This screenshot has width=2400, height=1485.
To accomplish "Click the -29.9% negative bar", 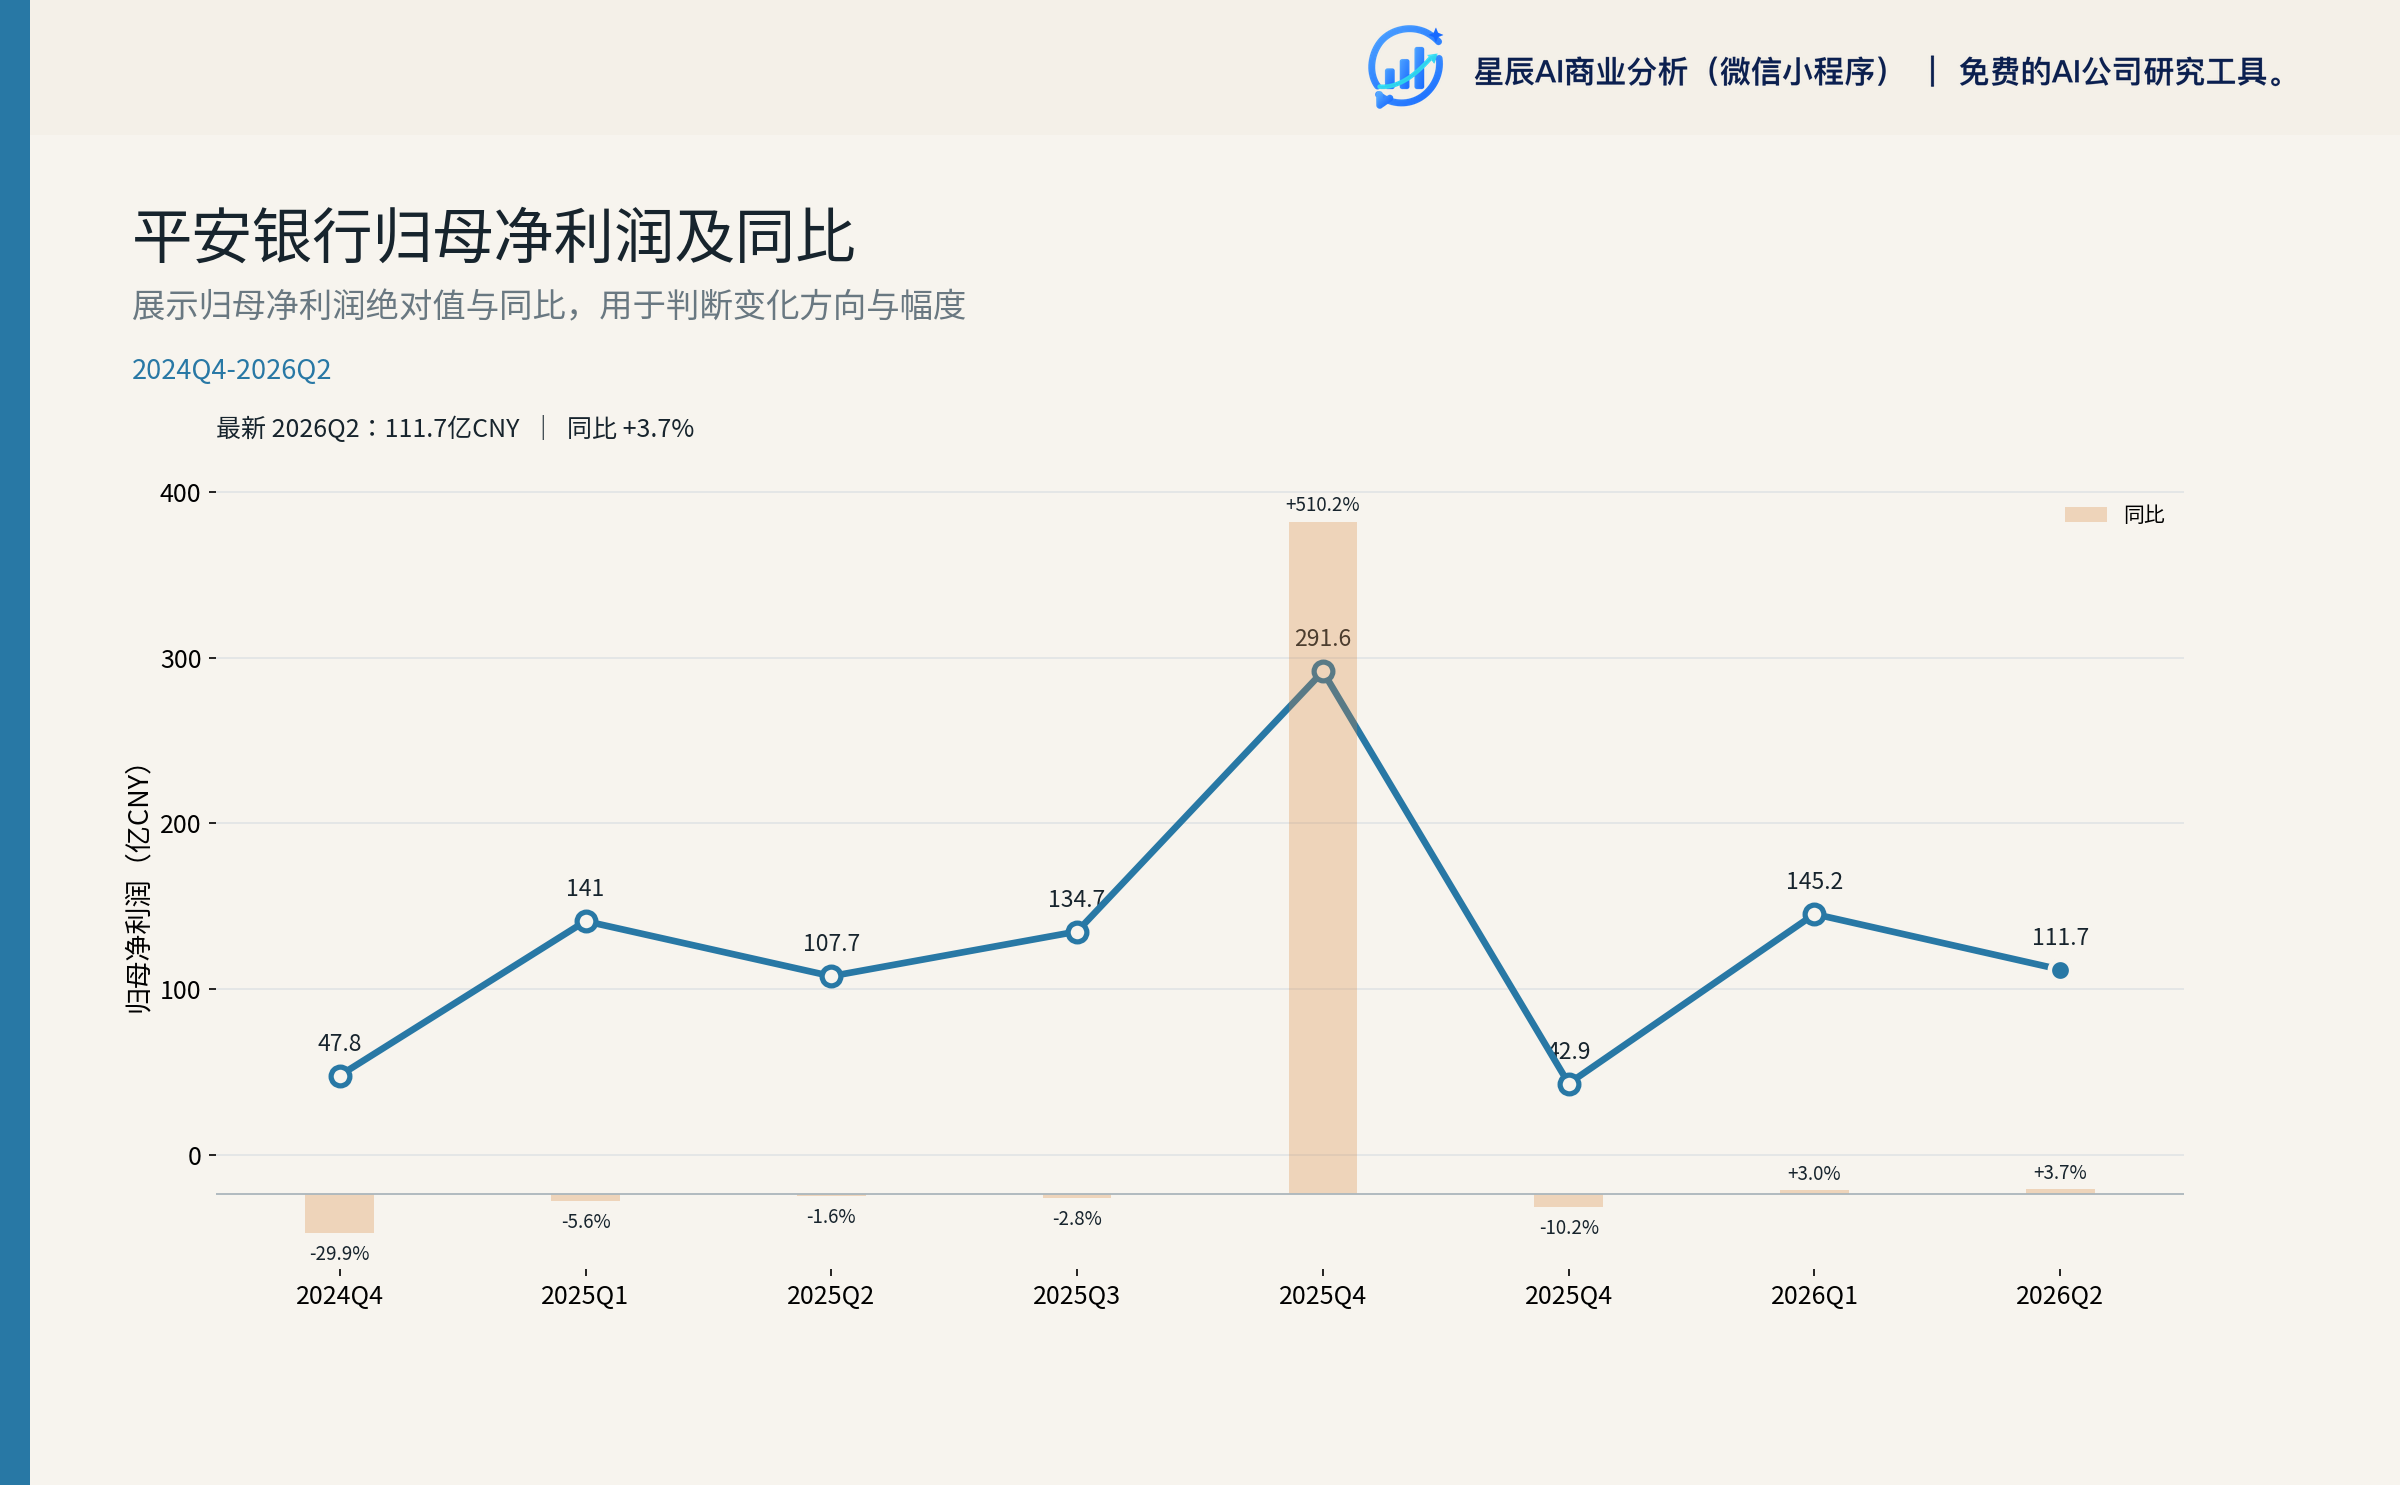I will point(339,1213).
